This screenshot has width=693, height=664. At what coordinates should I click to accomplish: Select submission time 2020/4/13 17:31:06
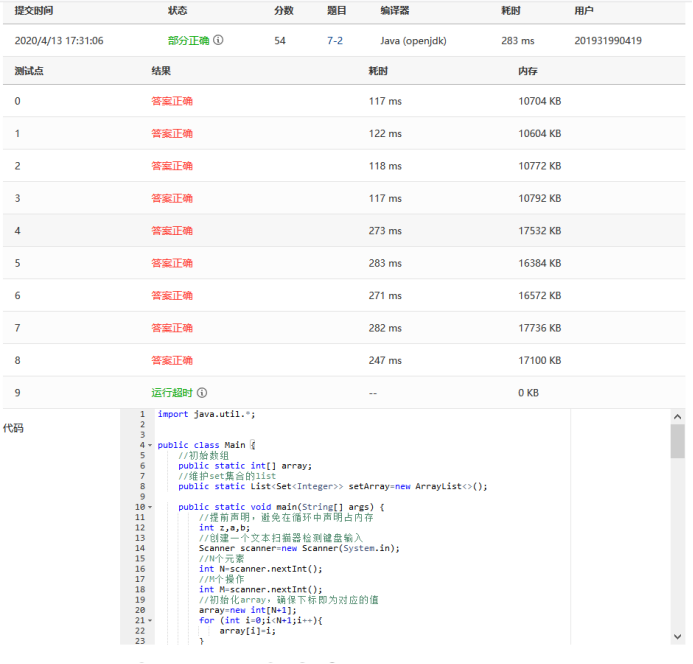[x=59, y=41]
